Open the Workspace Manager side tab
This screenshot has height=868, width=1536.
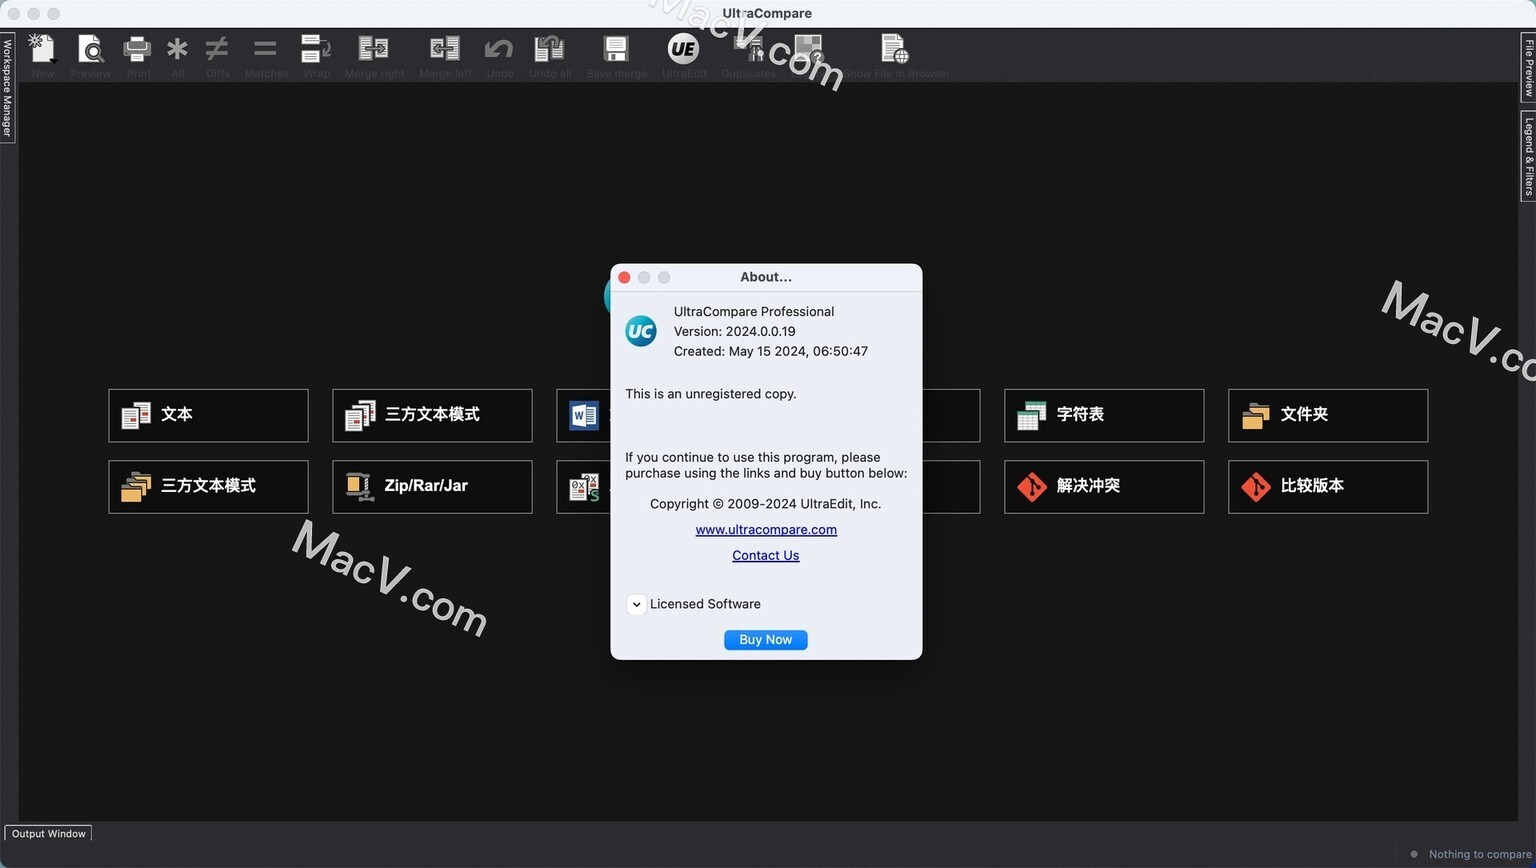pyautogui.click(x=7, y=88)
